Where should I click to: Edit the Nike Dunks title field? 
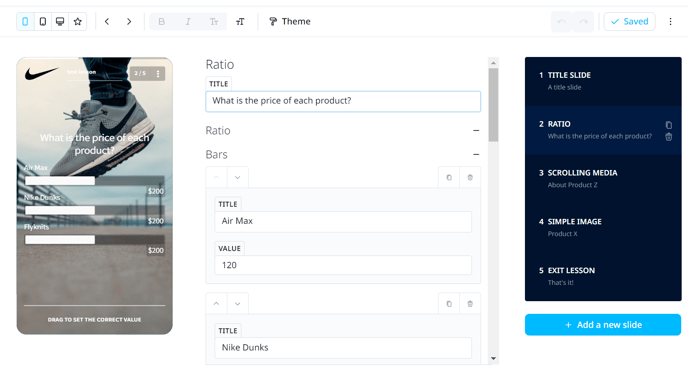click(343, 348)
